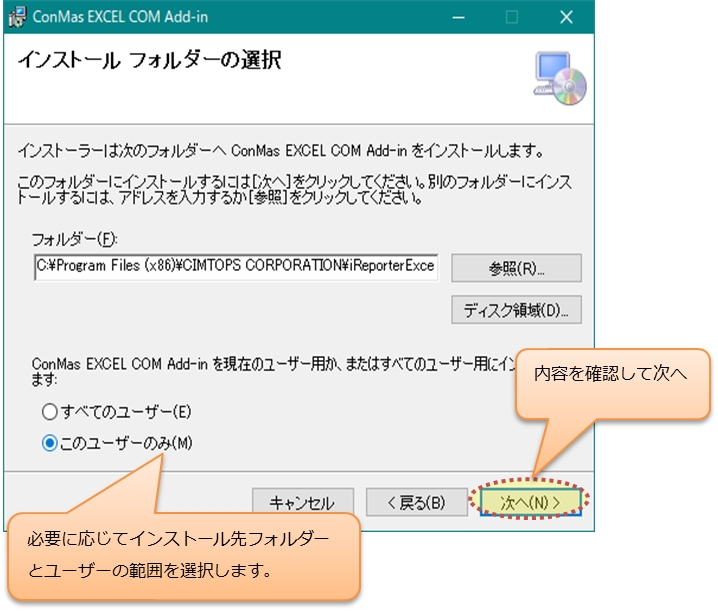
Task: Click the インストーラーは次のフォルダーへ description line
Action: (280, 152)
